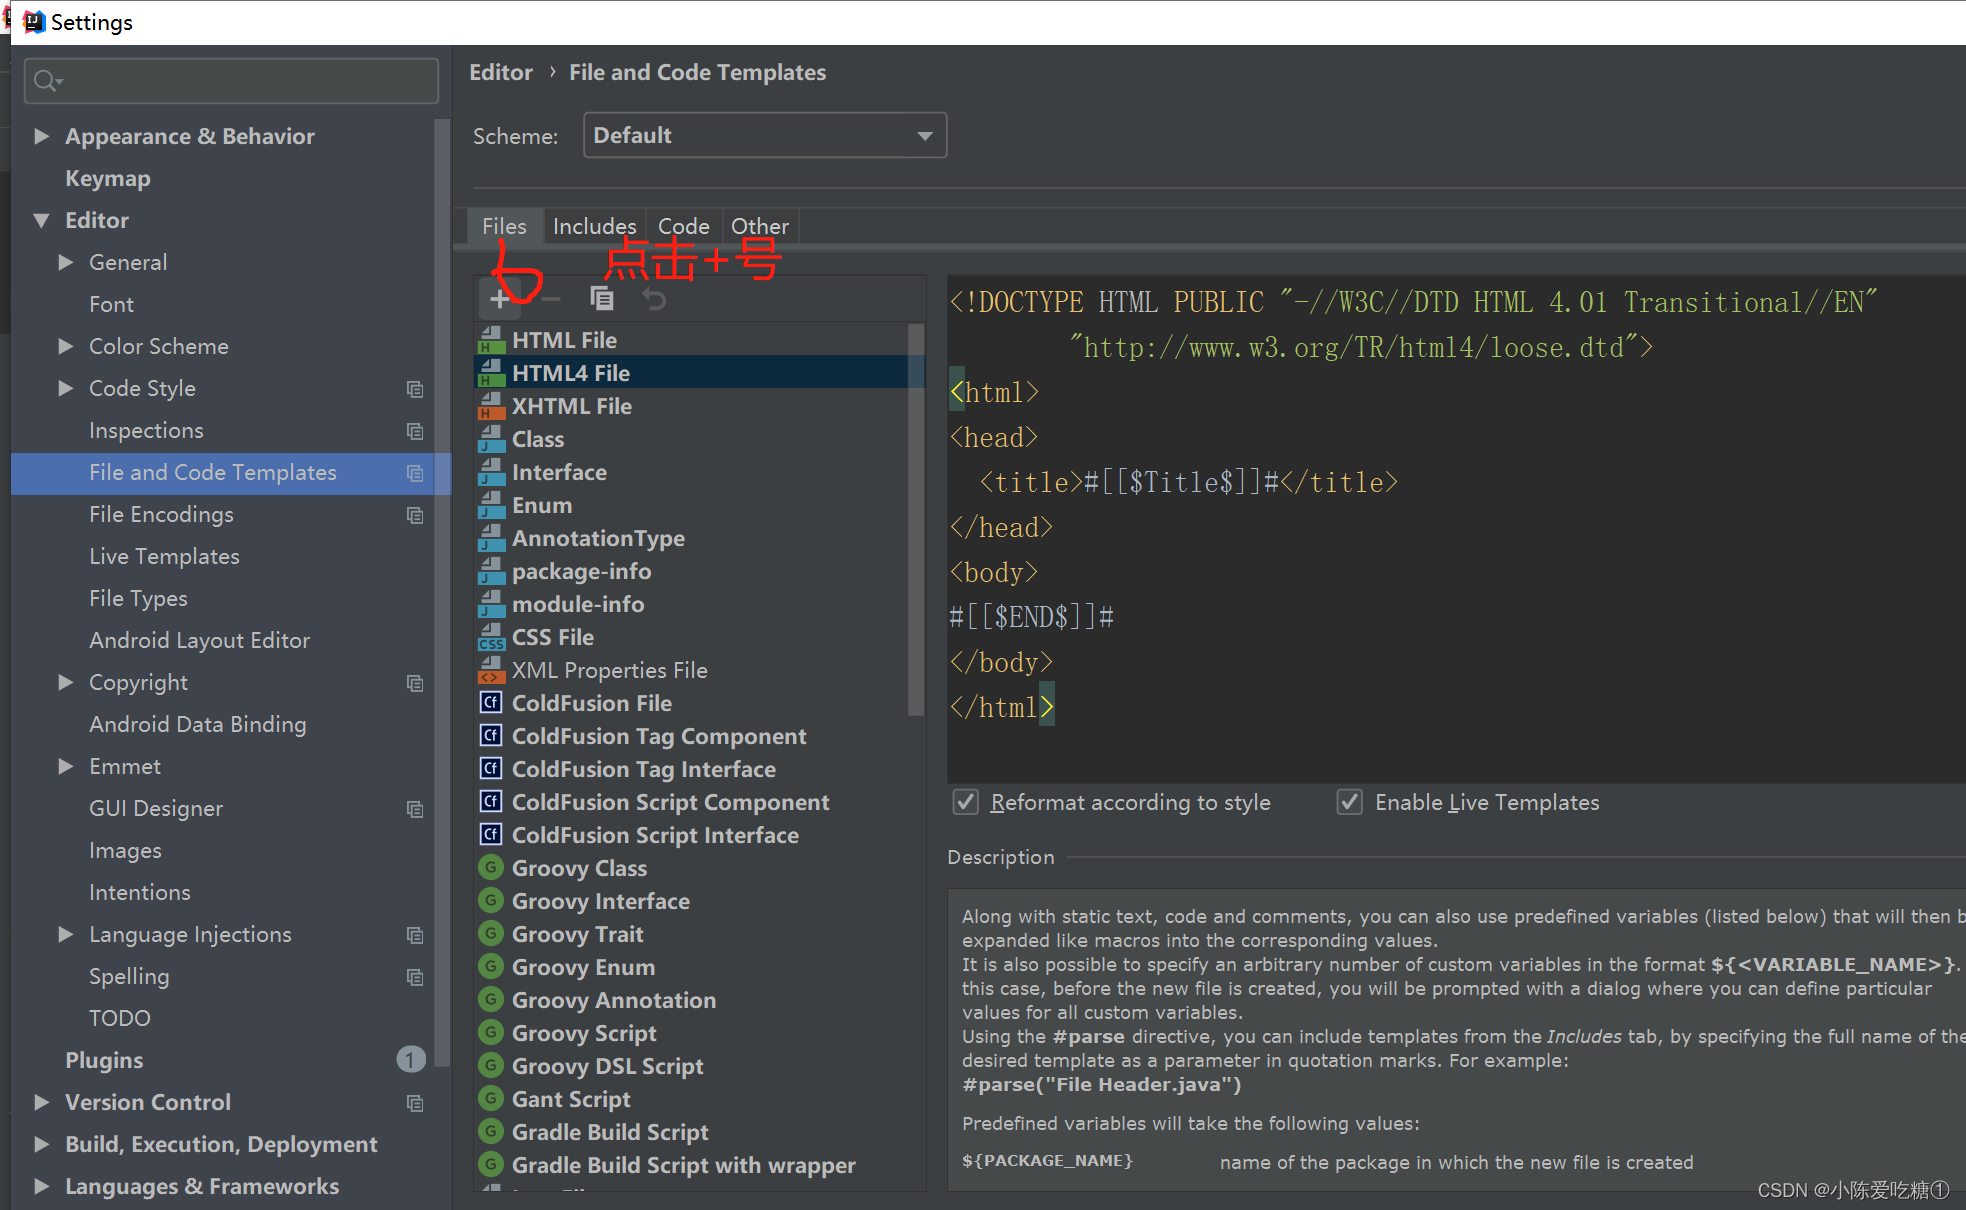Viewport: 1966px width, 1210px height.
Task: Toggle Reformat according to style checkbox
Action: (x=965, y=802)
